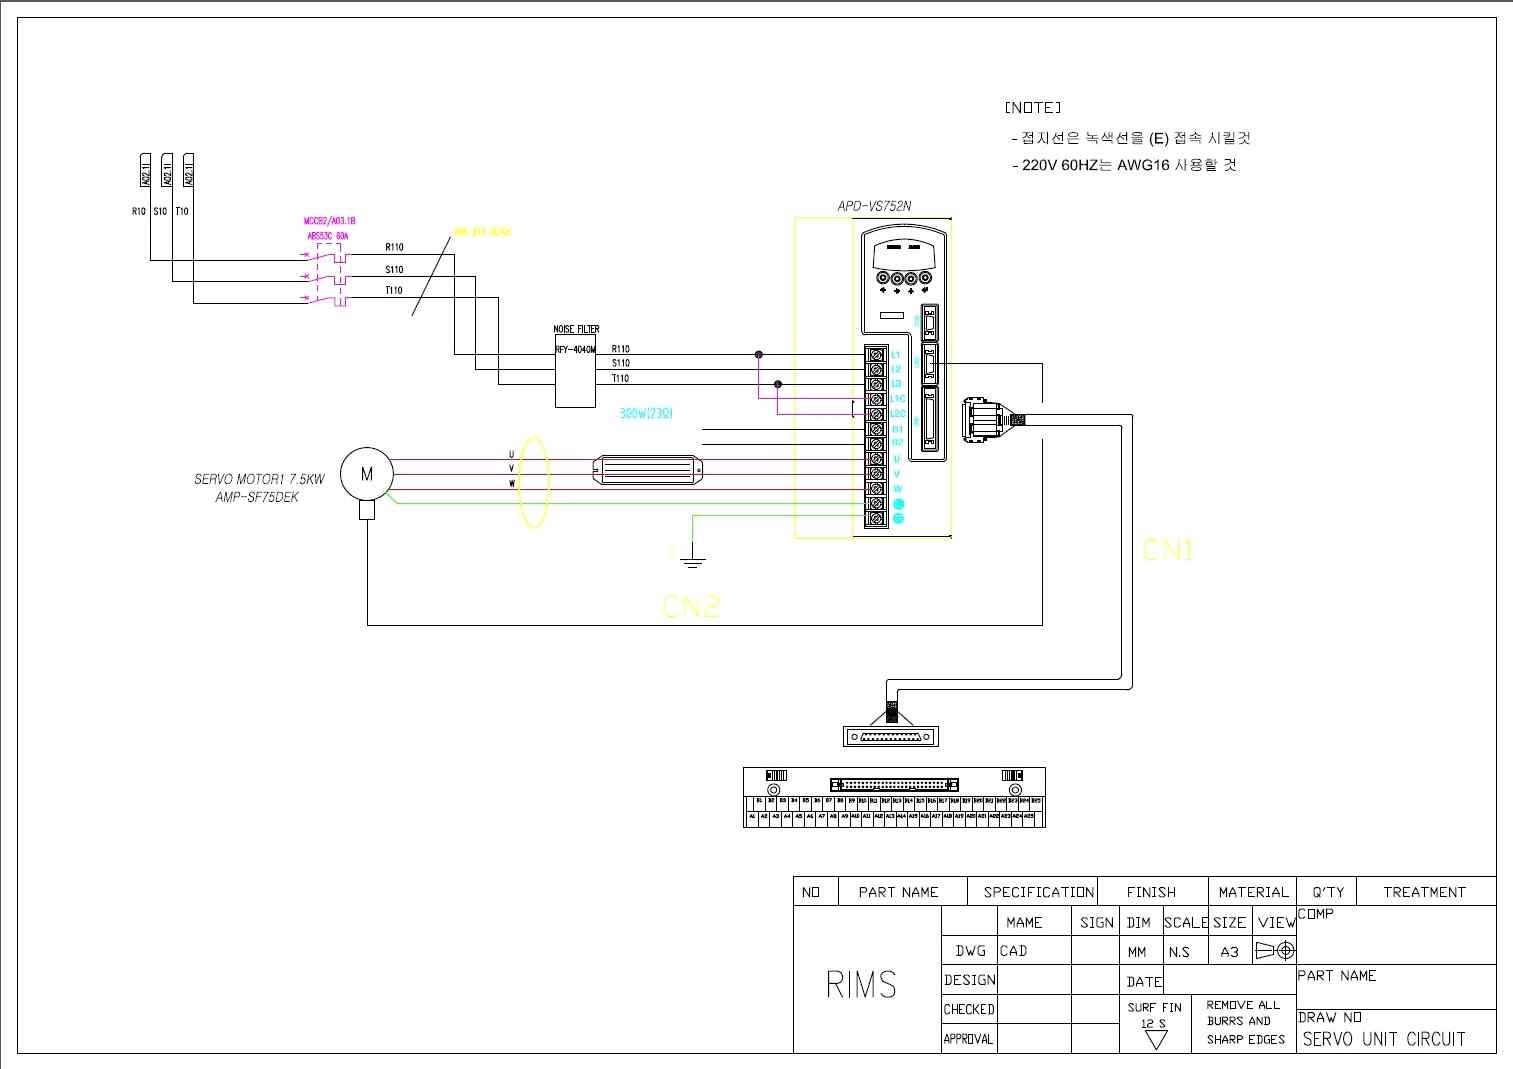Select the long CN1 port on the drive

click(x=932, y=420)
